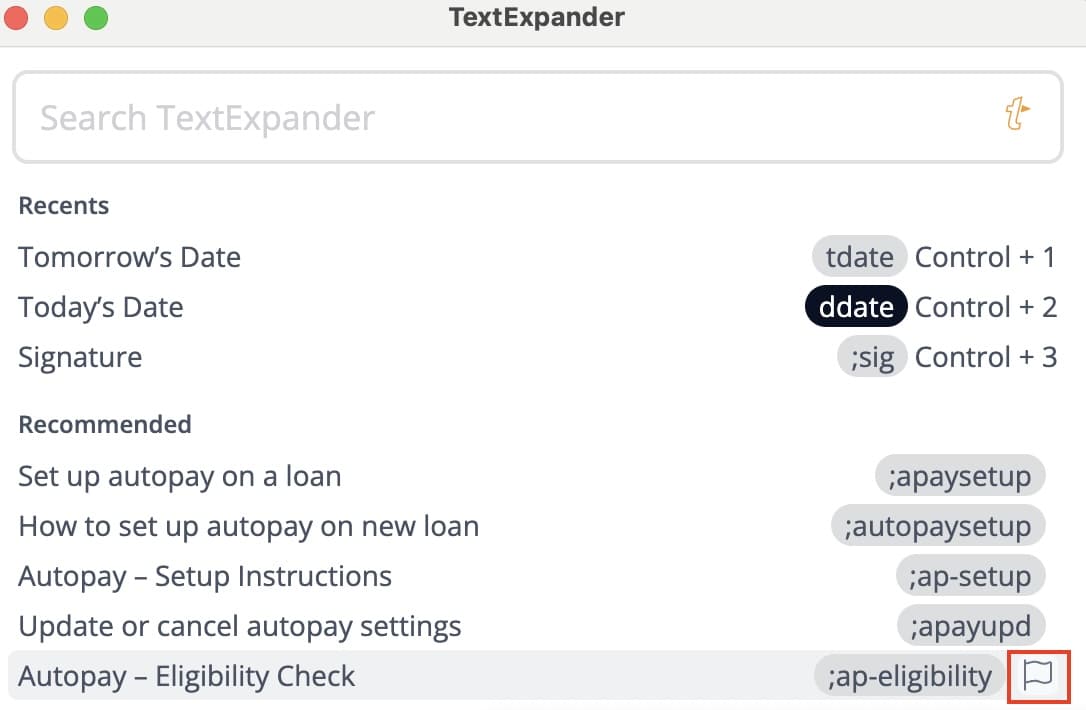This screenshot has height=710, width=1086.
Task: Click the tdate abbreviation badge
Action: click(859, 257)
